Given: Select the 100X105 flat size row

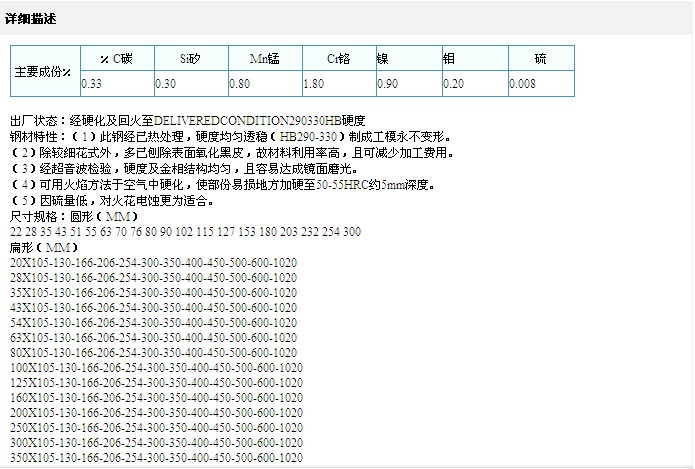Looking at the screenshot, I should pyautogui.click(x=155, y=368).
